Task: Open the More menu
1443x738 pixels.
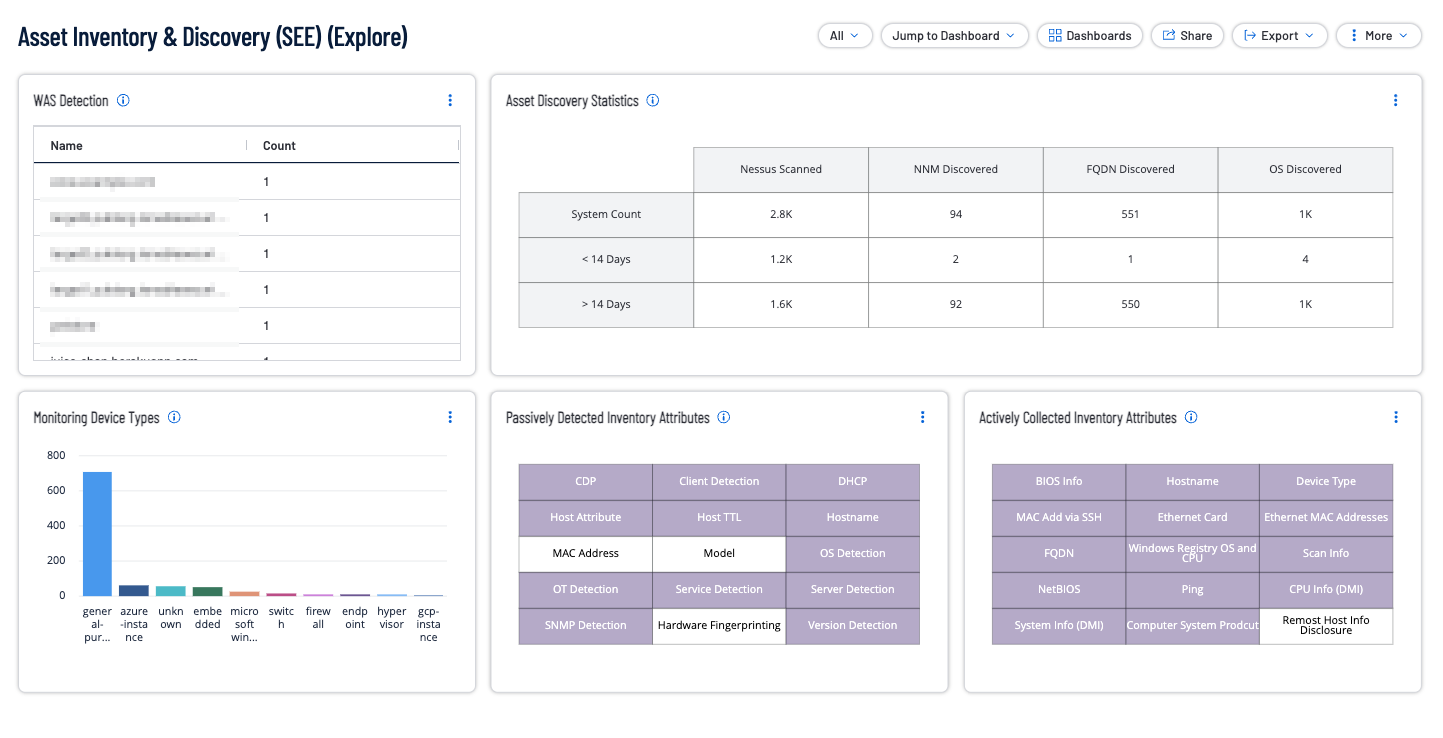Action: tap(1378, 35)
